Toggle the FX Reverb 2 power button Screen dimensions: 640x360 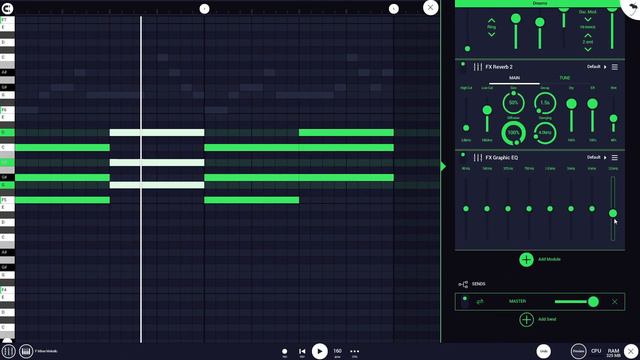click(463, 64)
